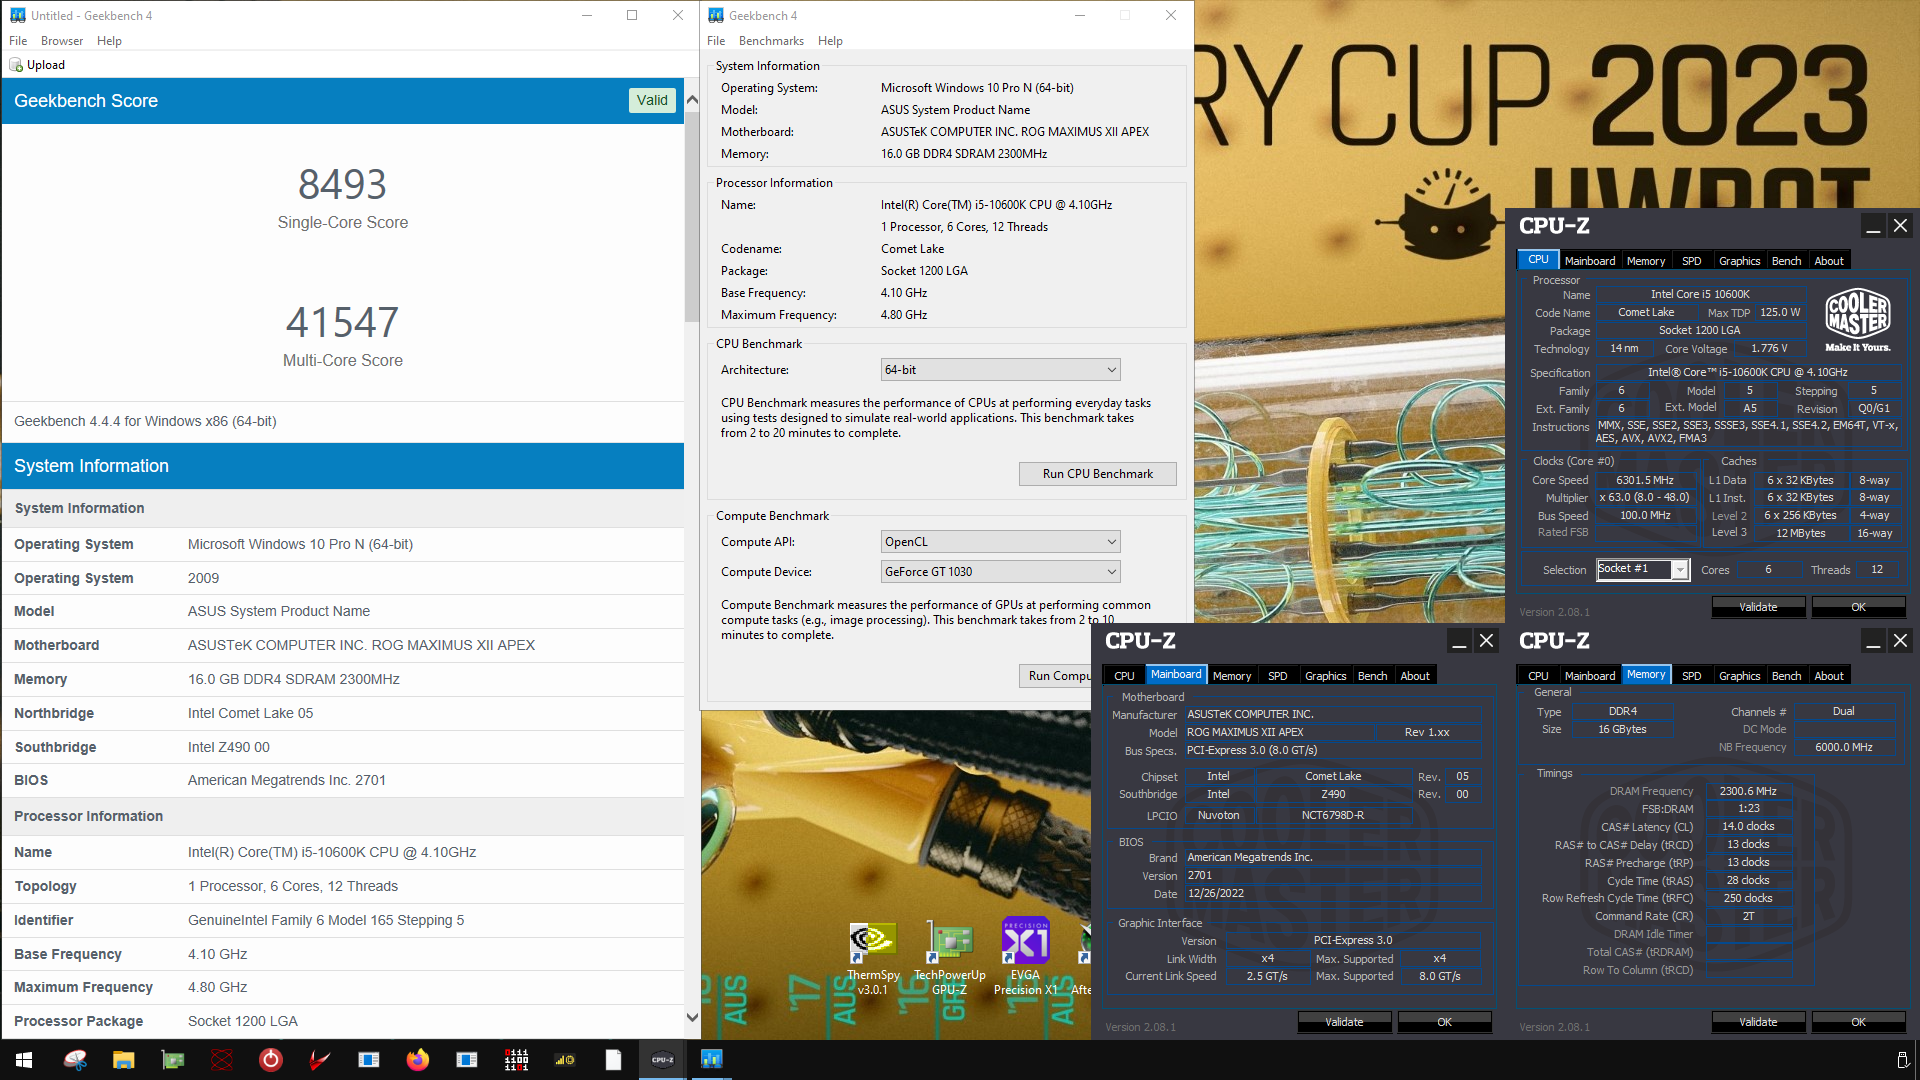Image resolution: width=1920 pixels, height=1080 pixels.
Task: Click the CAS# Latency 14.0 clocks value
Action: (1748, 827)
